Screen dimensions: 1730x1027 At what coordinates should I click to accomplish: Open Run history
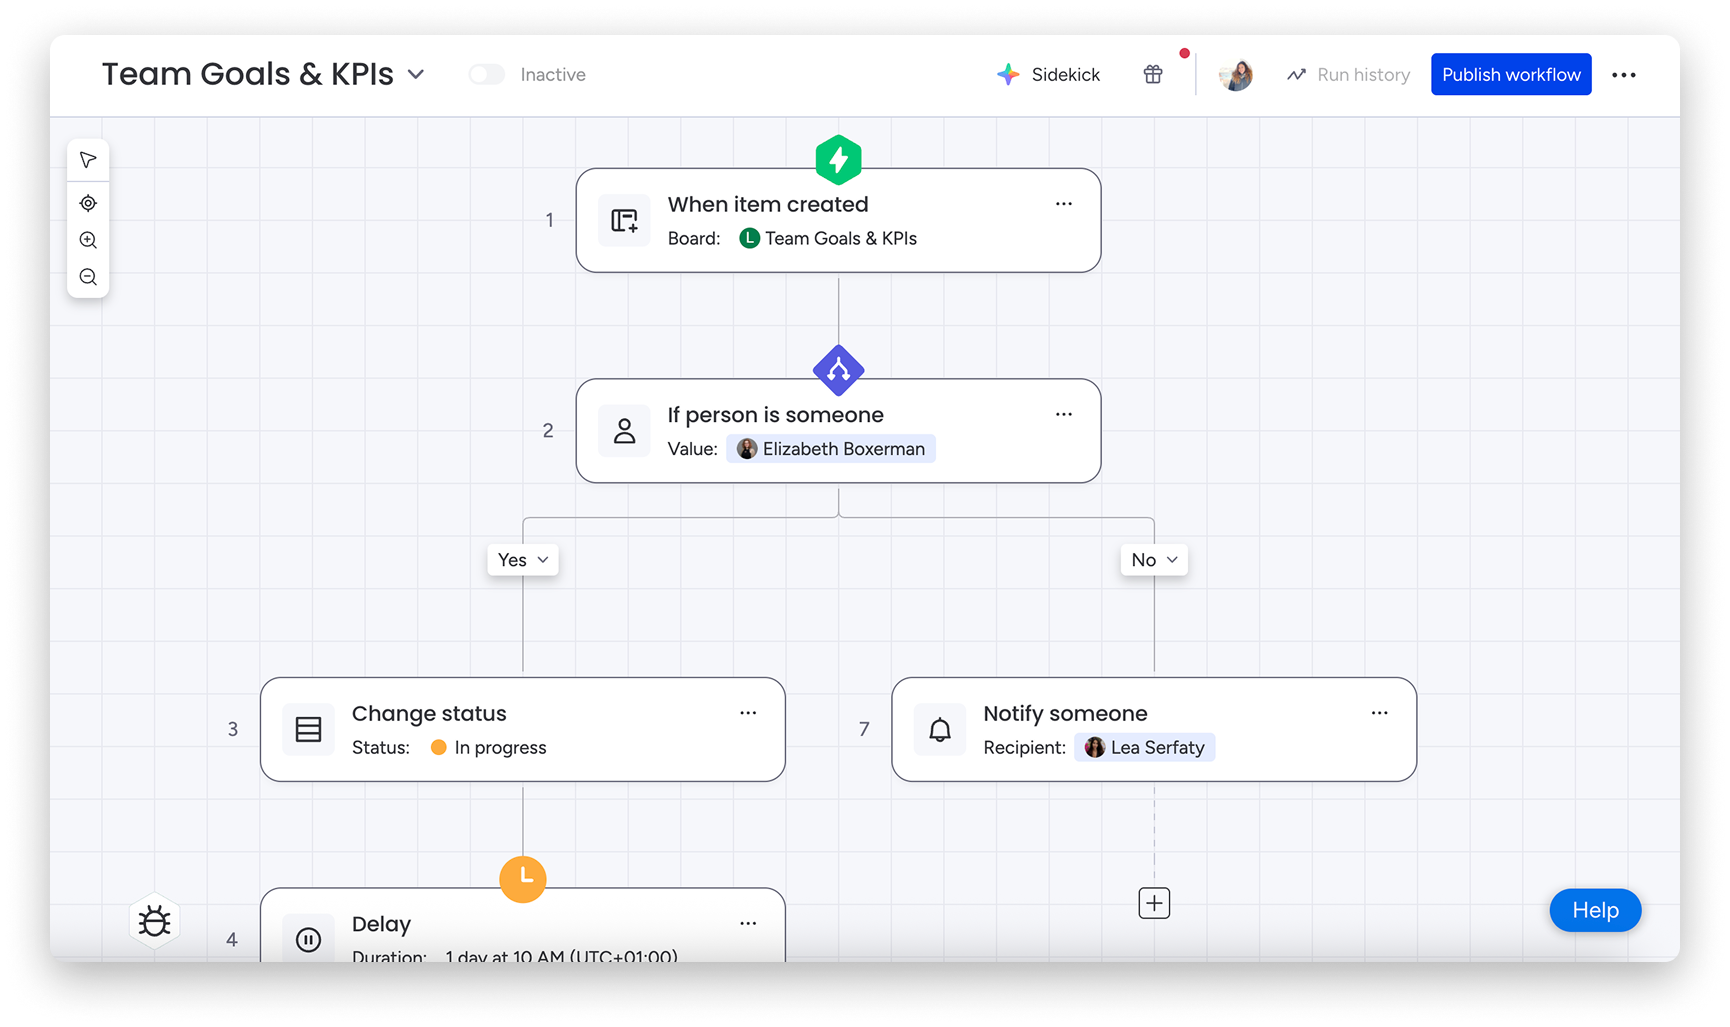click(x=1348, y=75)
